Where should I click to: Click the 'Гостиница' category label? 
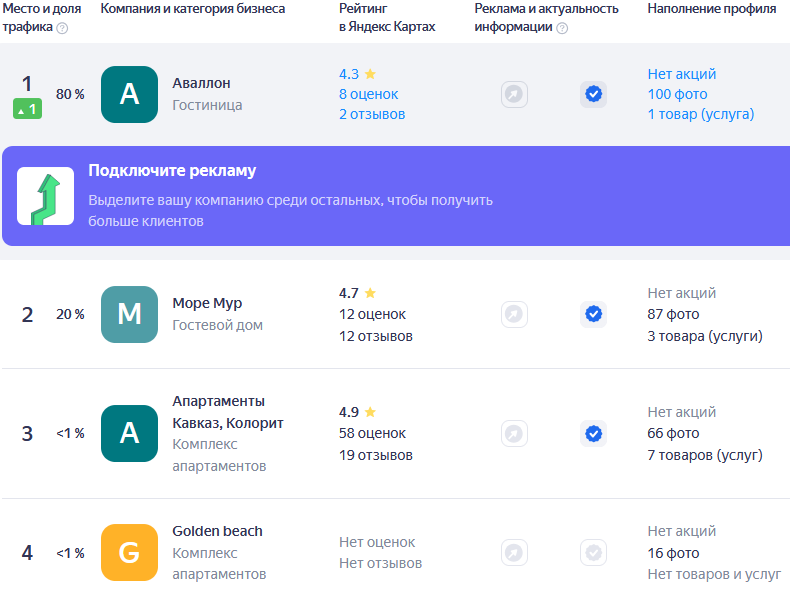click(x=207, y=105)
